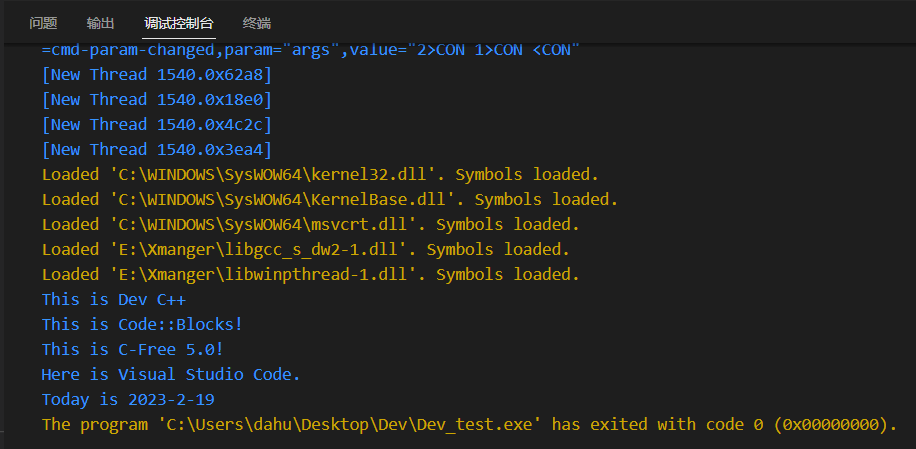Click the 'This is C-Free 5.0!' output
The width and height of the screenshot is (916, 449).
pyautogui.click(x=133, y=350)
